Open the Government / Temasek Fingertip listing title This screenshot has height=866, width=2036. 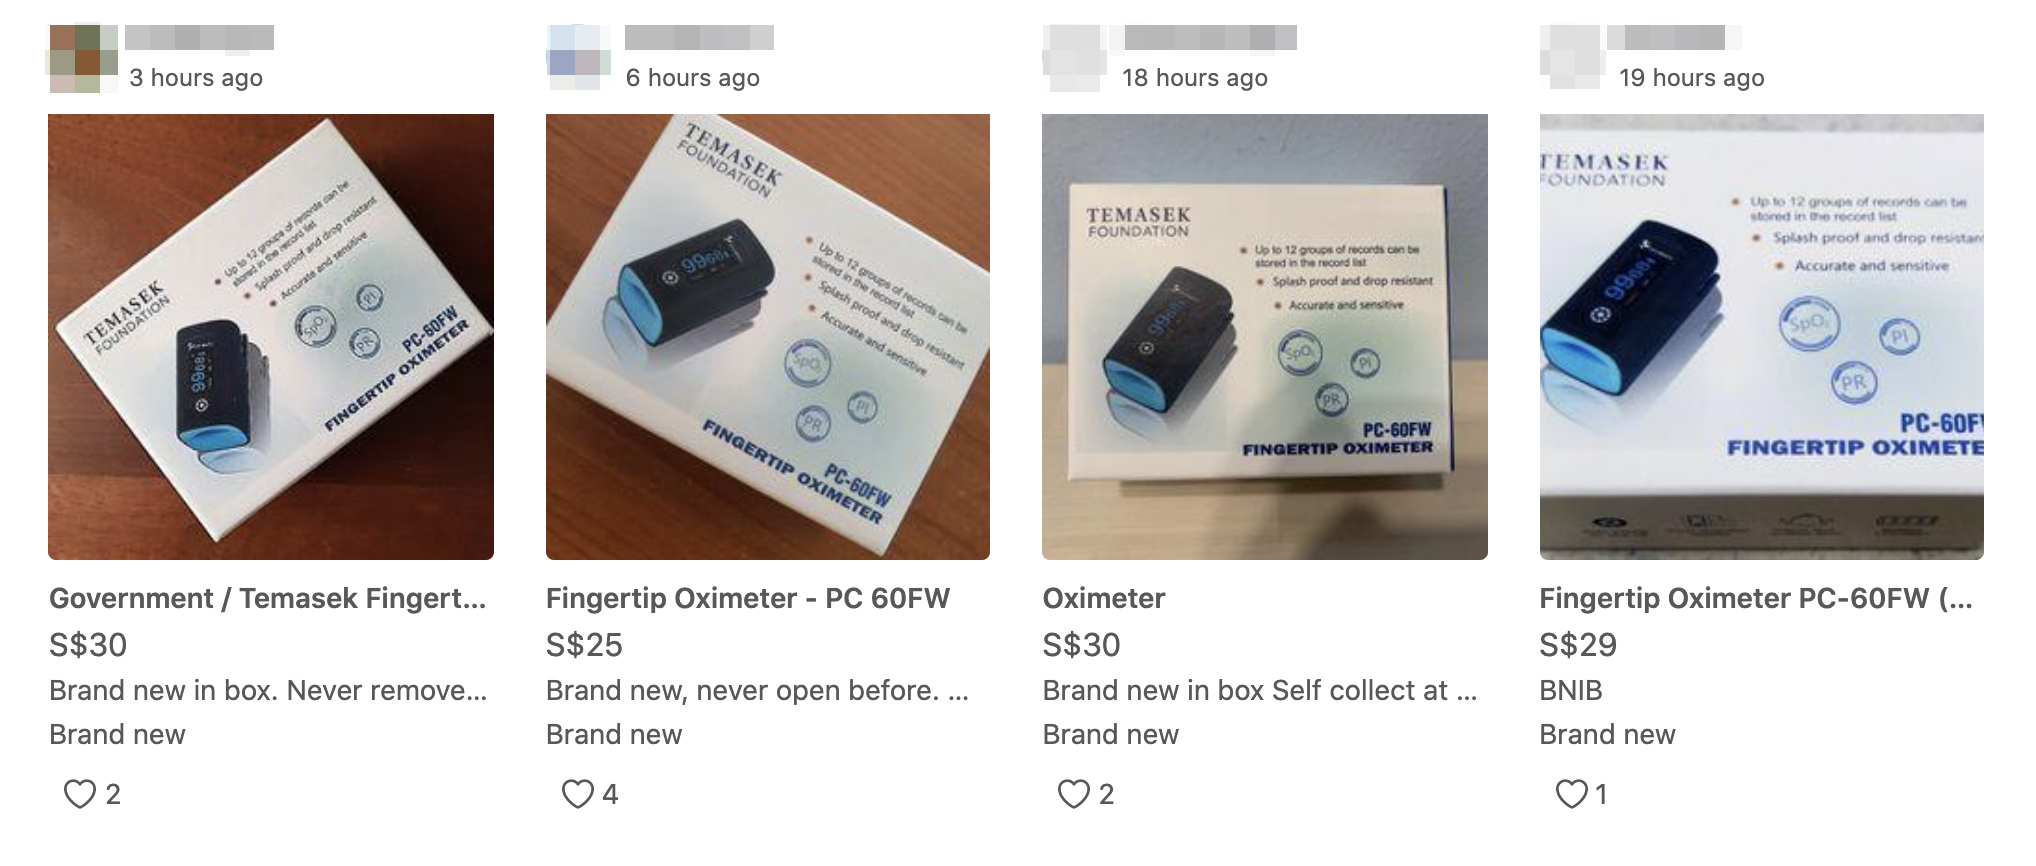(268, 598)
